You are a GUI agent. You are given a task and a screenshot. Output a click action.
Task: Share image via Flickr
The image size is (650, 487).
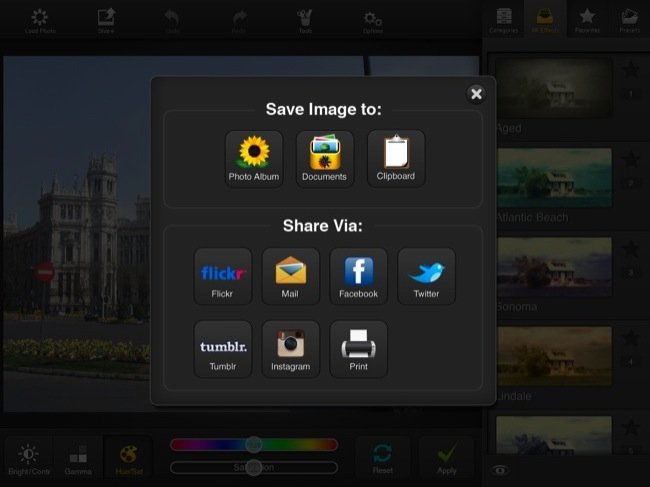[x=223, y=276]
